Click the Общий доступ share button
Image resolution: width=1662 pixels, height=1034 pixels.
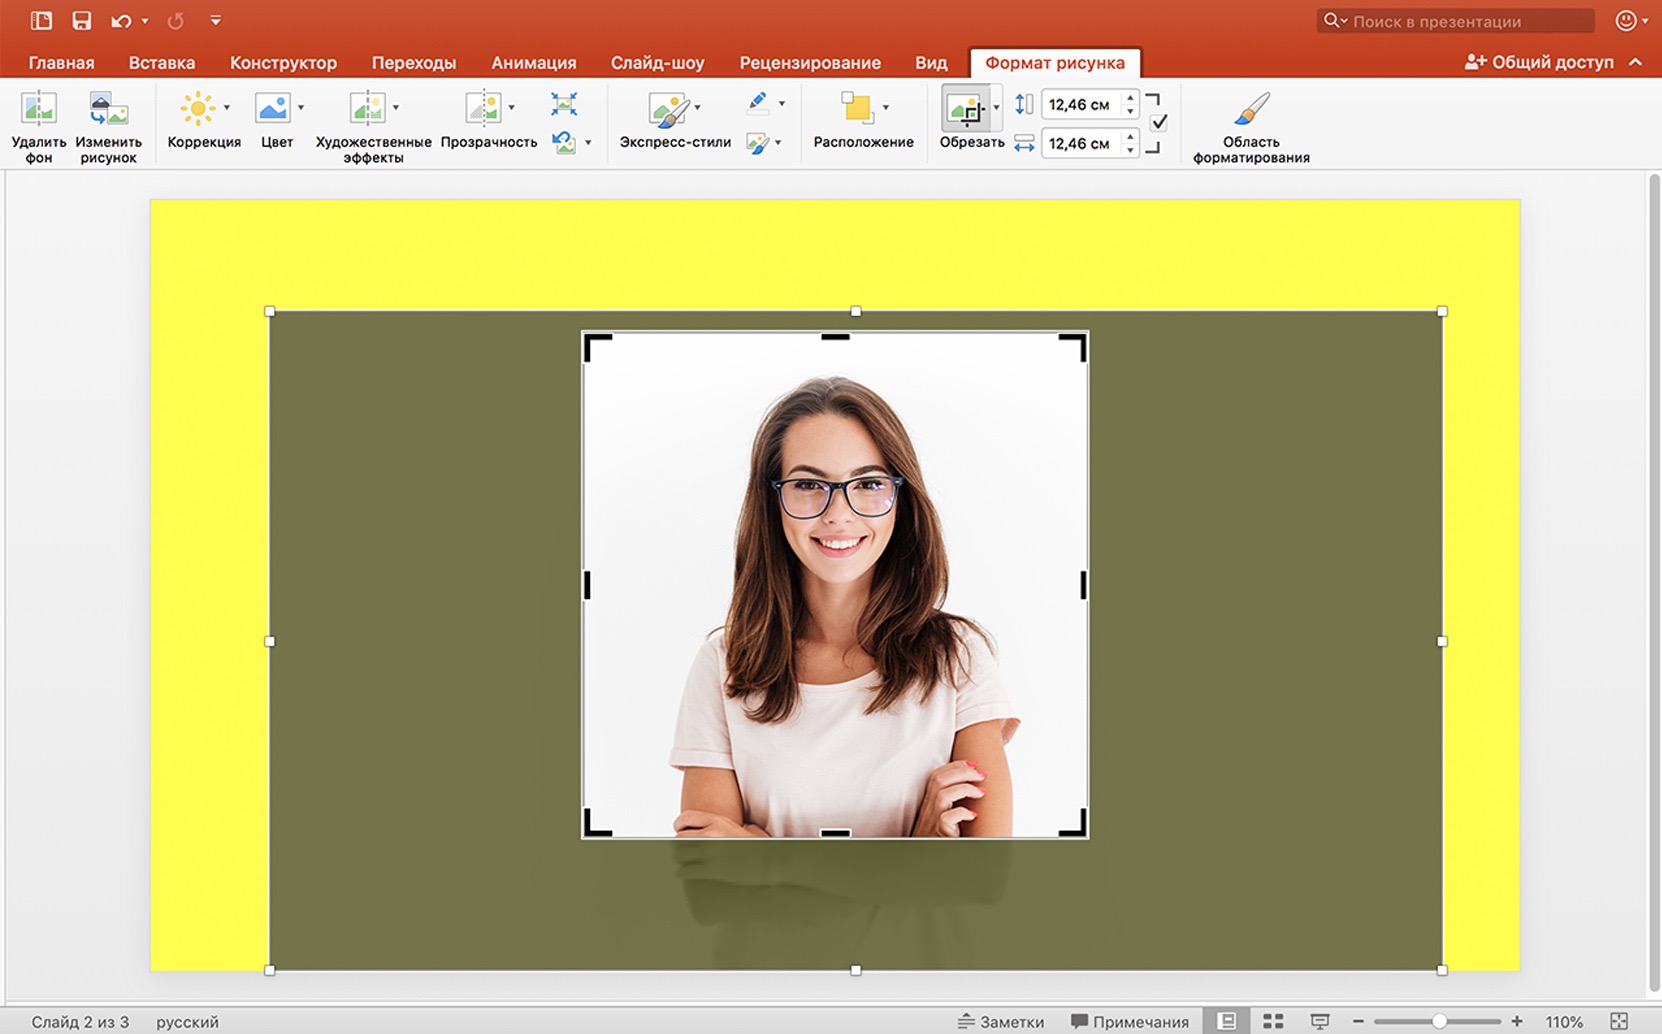click(1539, 62)
